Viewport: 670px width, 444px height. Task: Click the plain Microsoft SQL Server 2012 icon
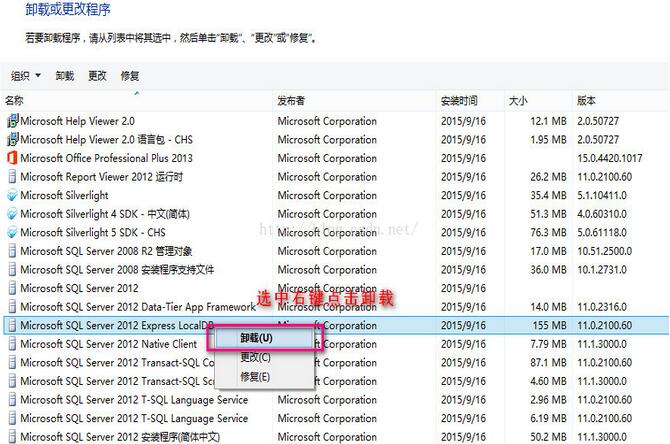[x=12, y=288]
